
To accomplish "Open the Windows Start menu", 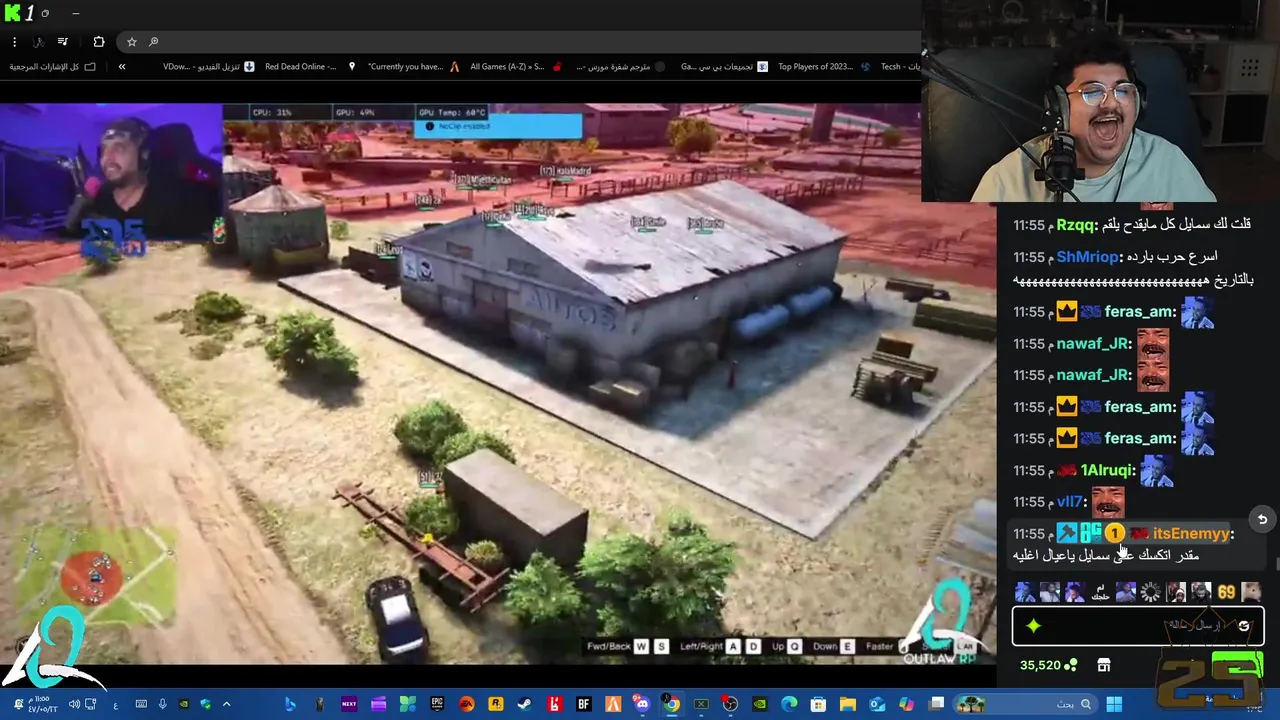I will [x=1114, y=704].
